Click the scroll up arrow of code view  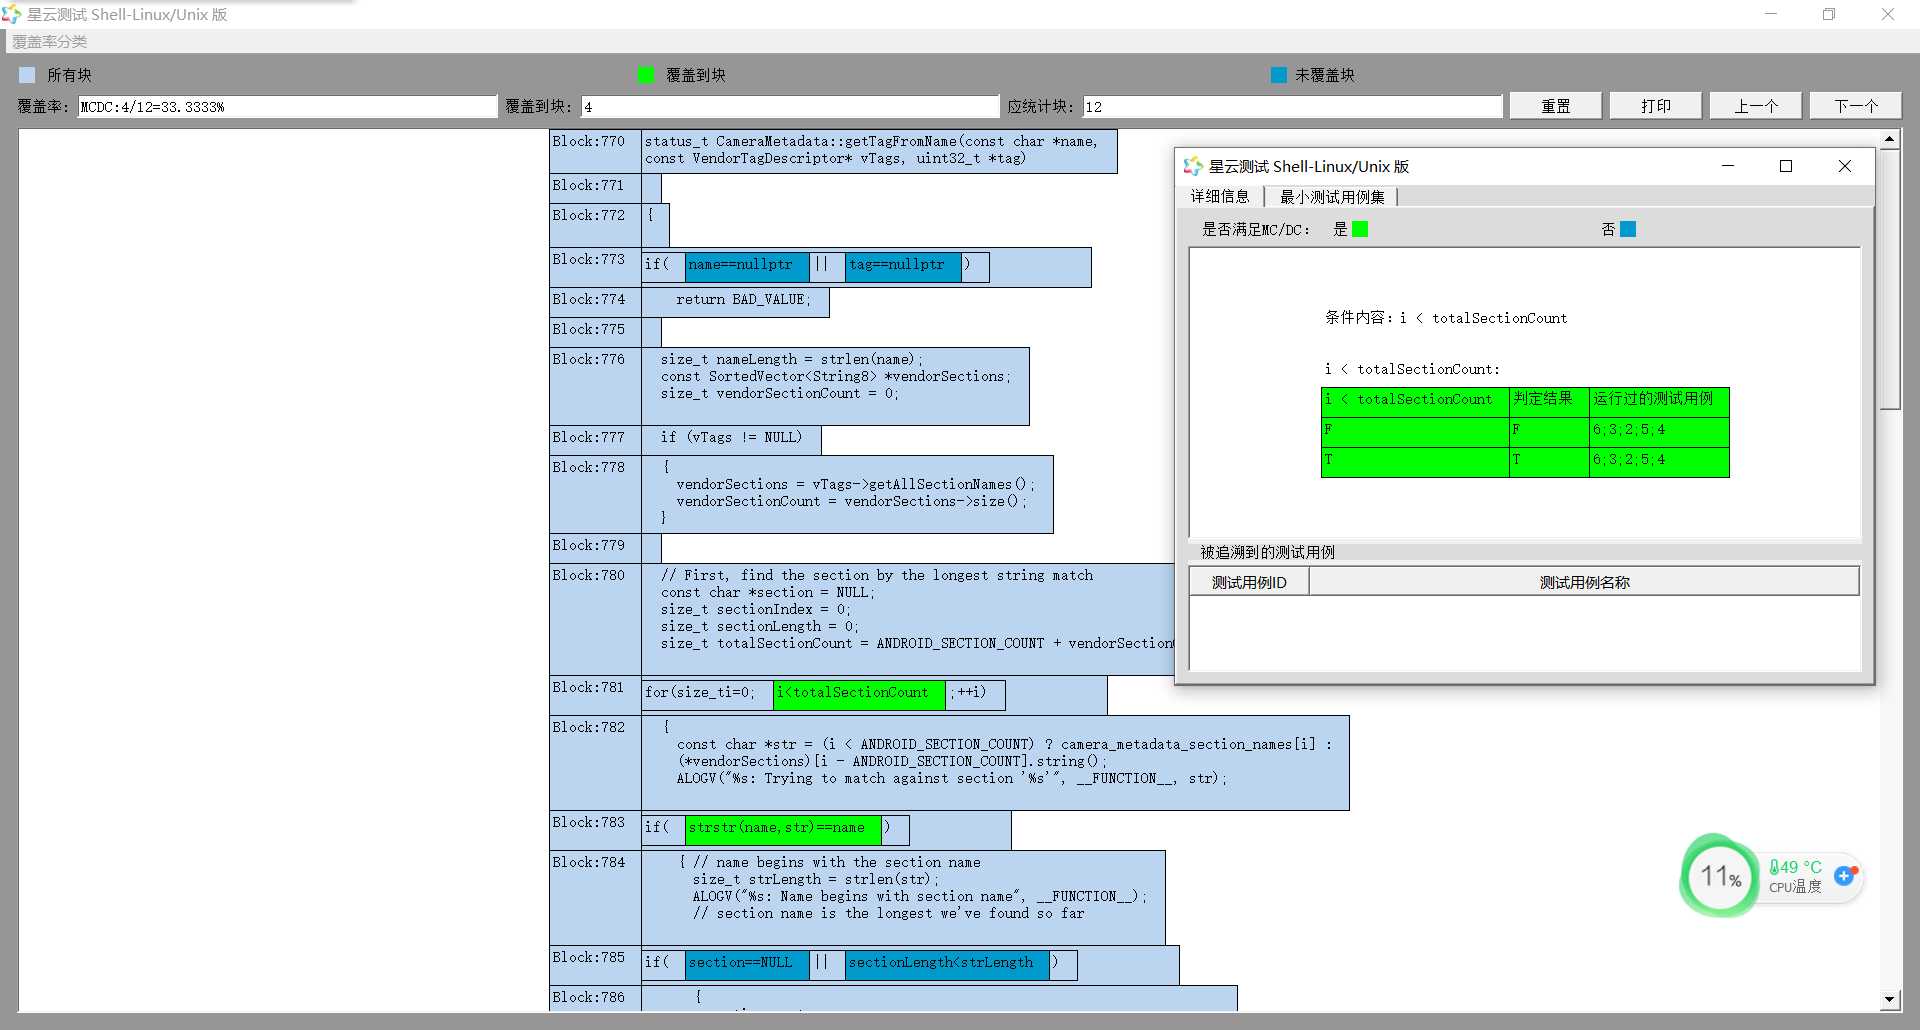point(1889,140)
